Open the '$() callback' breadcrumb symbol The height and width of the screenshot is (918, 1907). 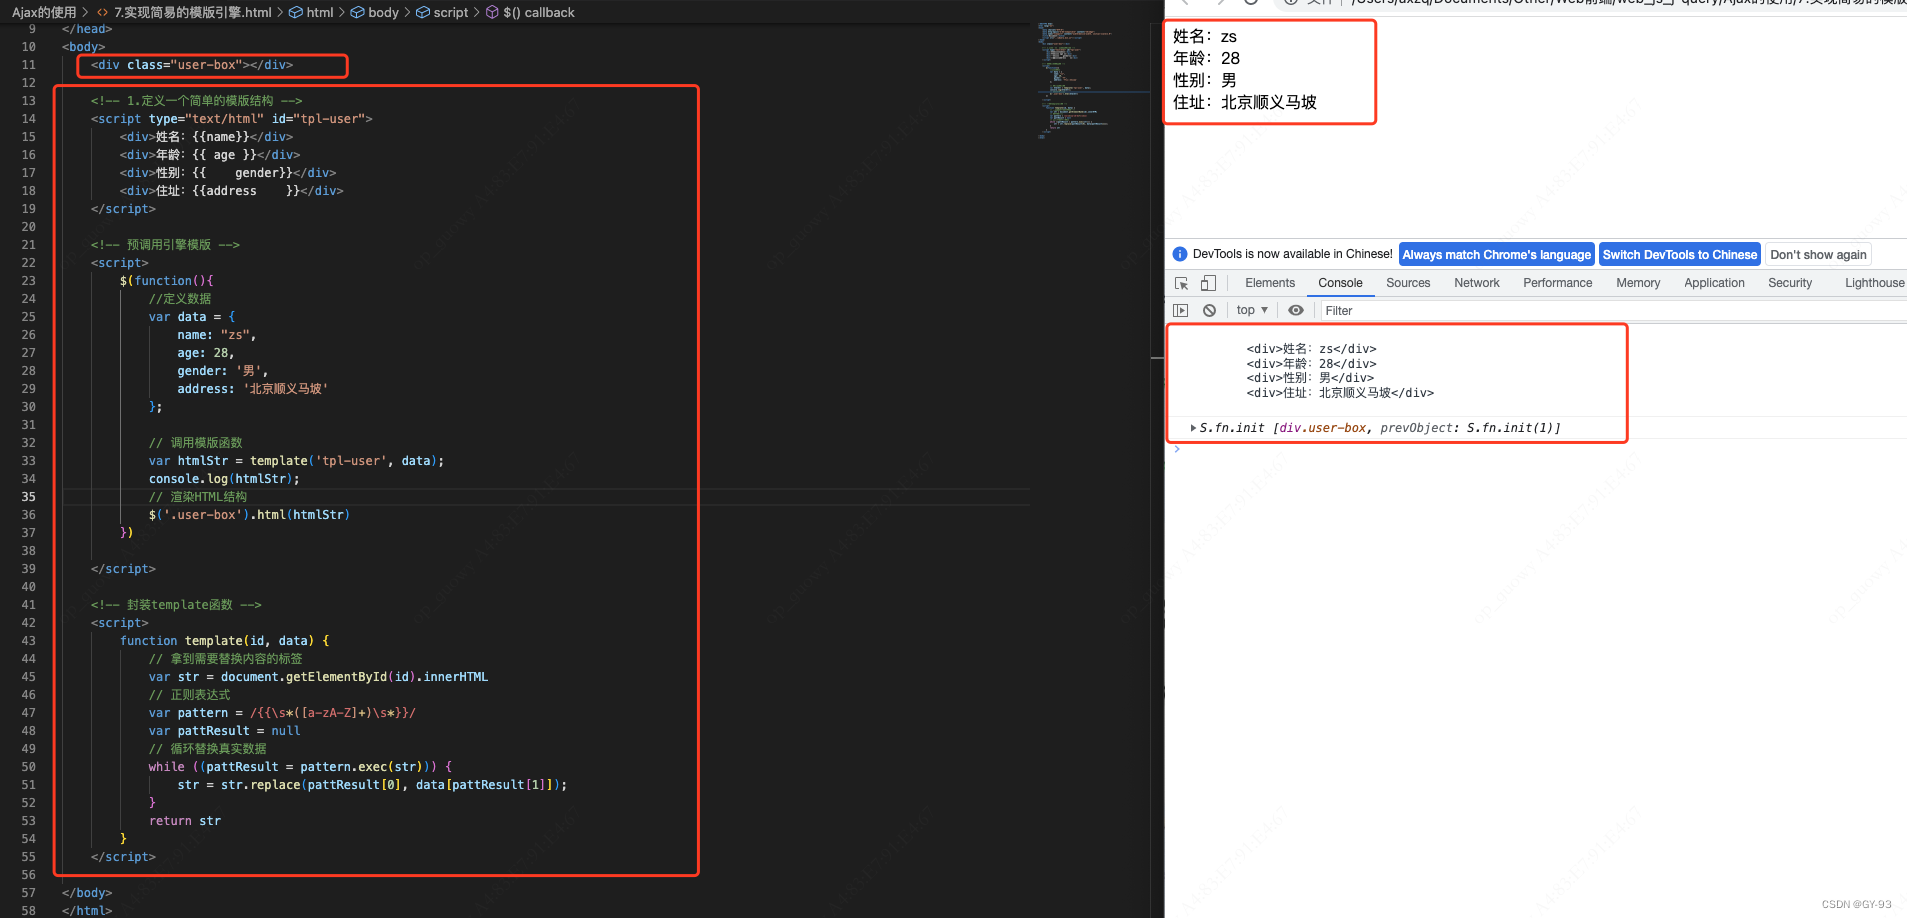(539, 12)
